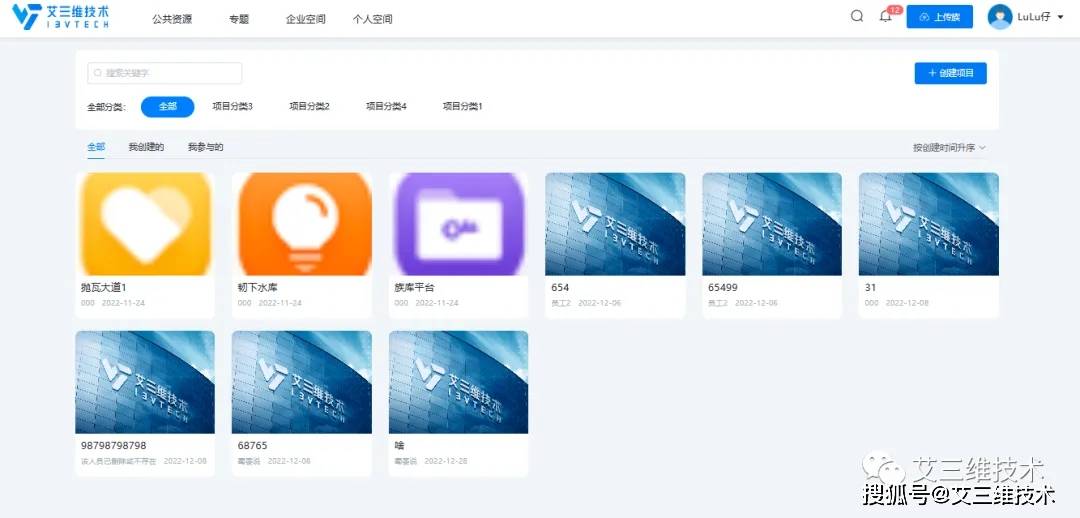
Task: Click the 654 project title
Action: pos(560,287)
